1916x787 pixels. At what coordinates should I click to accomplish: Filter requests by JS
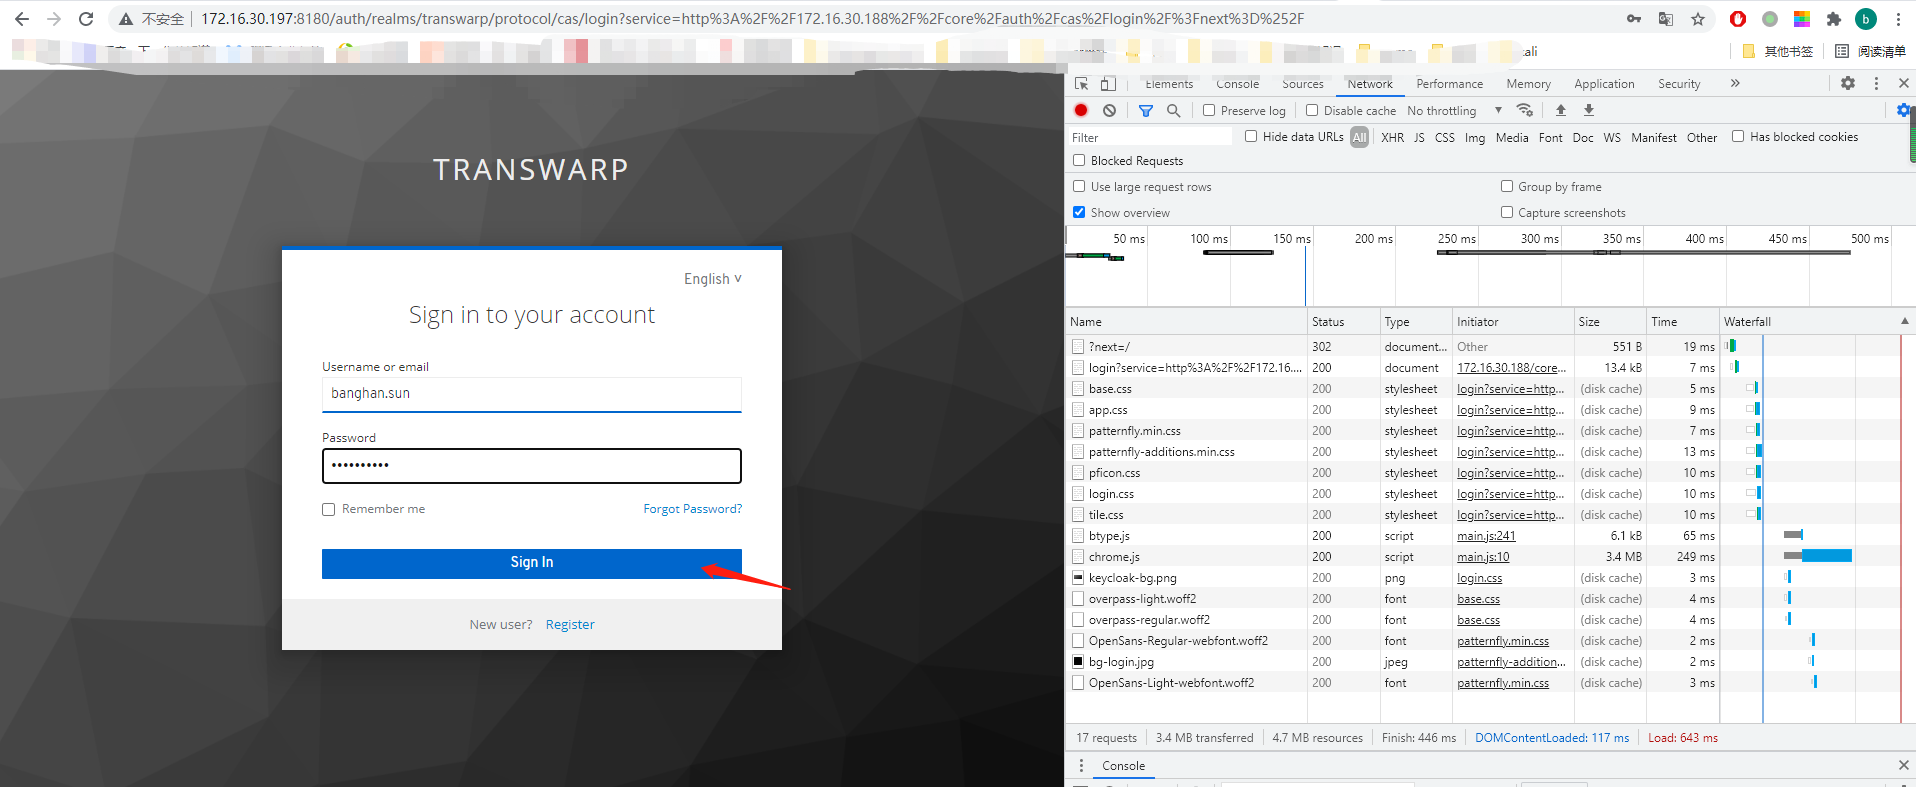pos(1419,138)
